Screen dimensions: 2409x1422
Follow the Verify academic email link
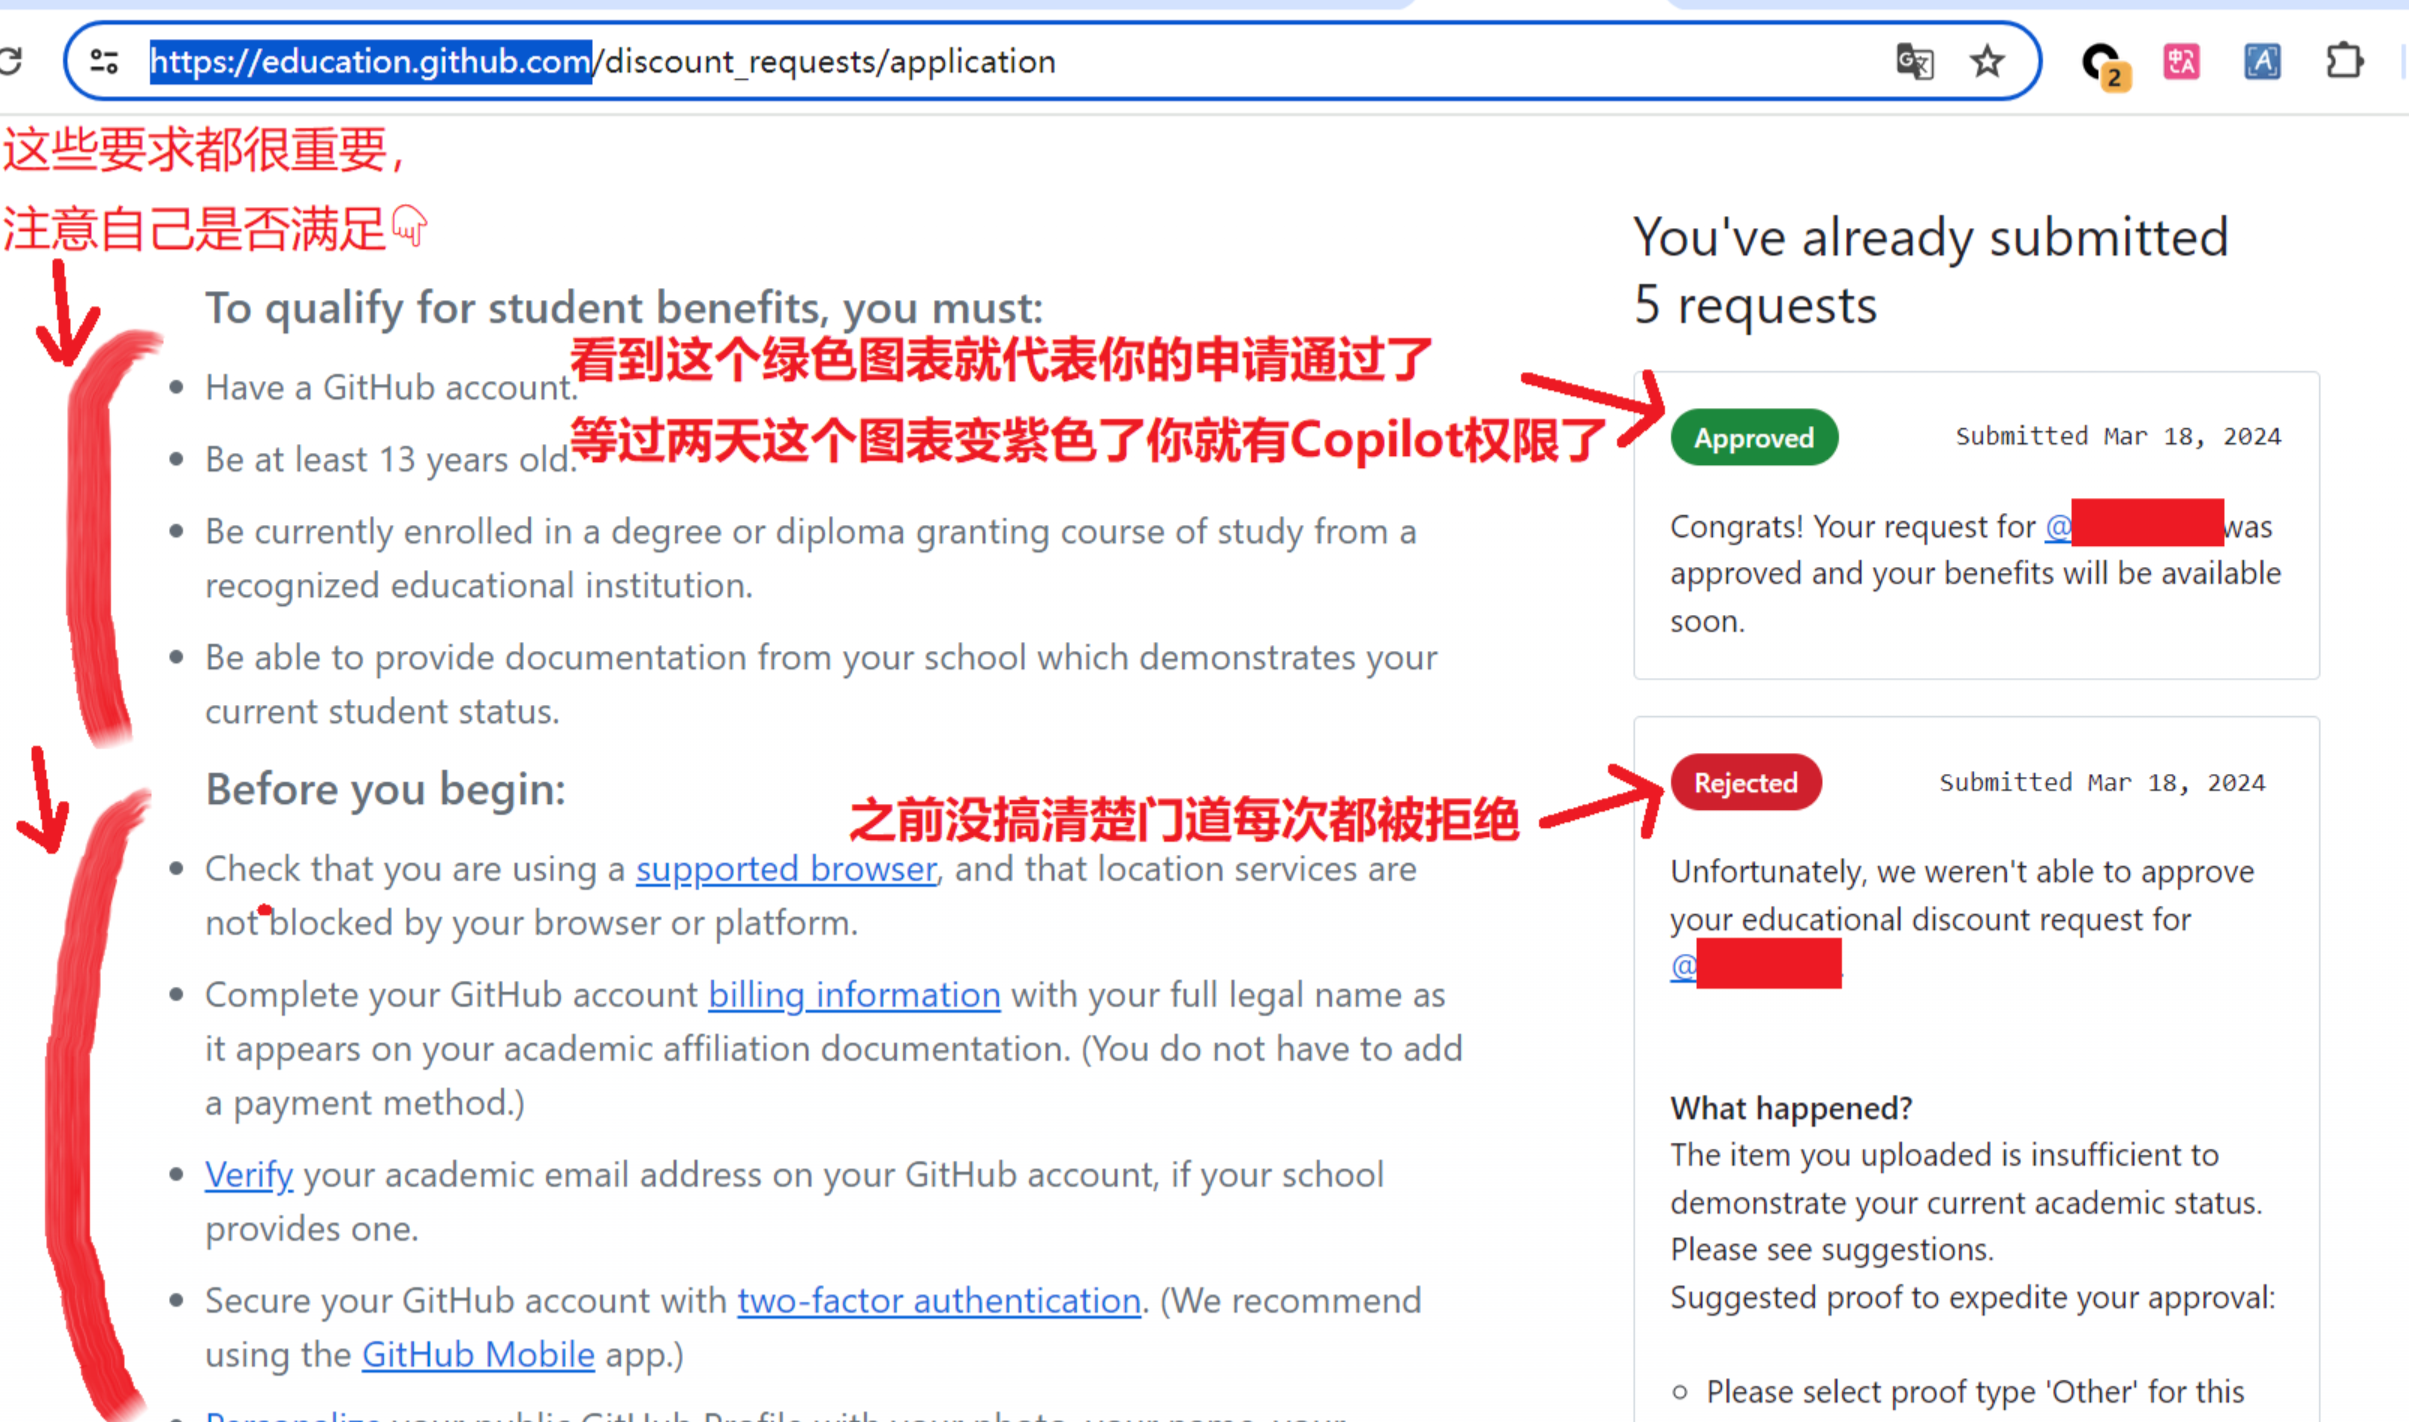tap(249, 1174)
